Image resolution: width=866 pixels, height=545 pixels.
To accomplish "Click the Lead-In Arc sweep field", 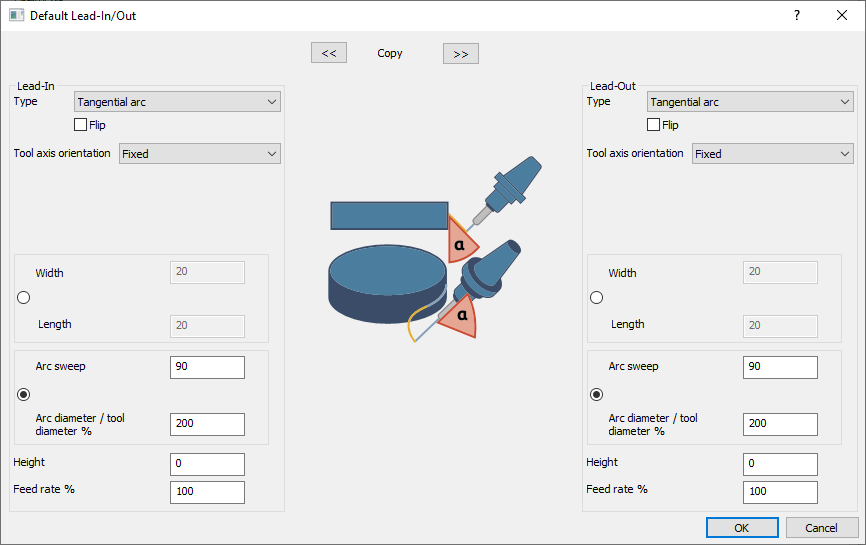I will click(x=207, y=367).
